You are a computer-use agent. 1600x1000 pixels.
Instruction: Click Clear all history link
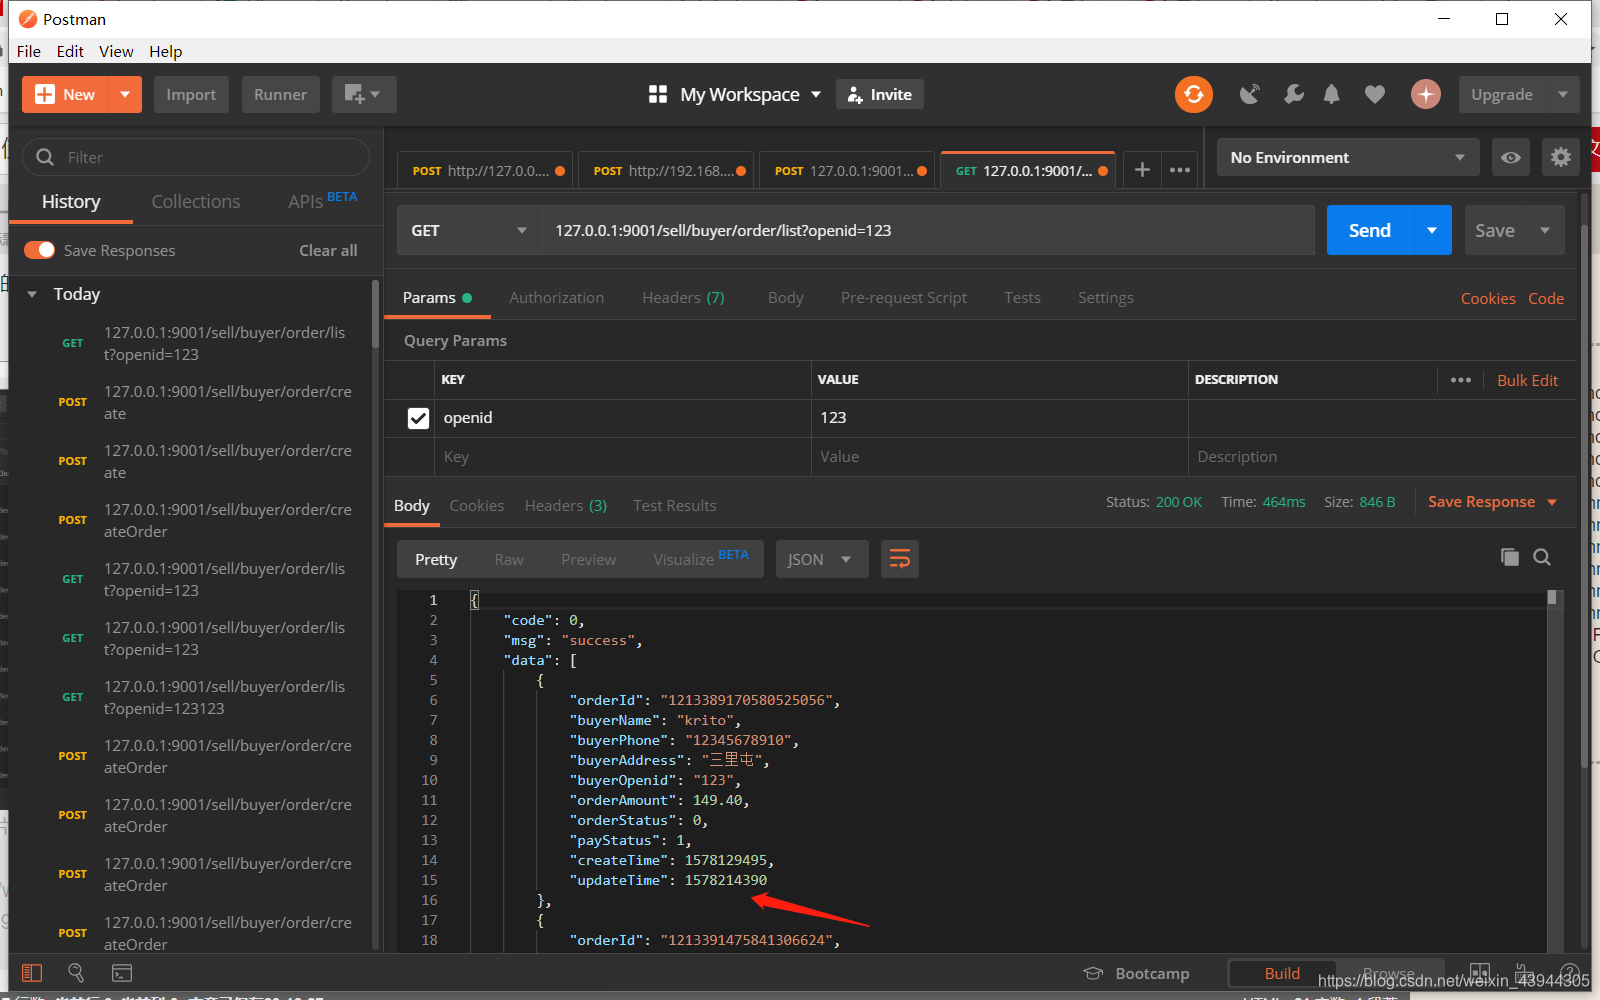[x=328, y=250]
